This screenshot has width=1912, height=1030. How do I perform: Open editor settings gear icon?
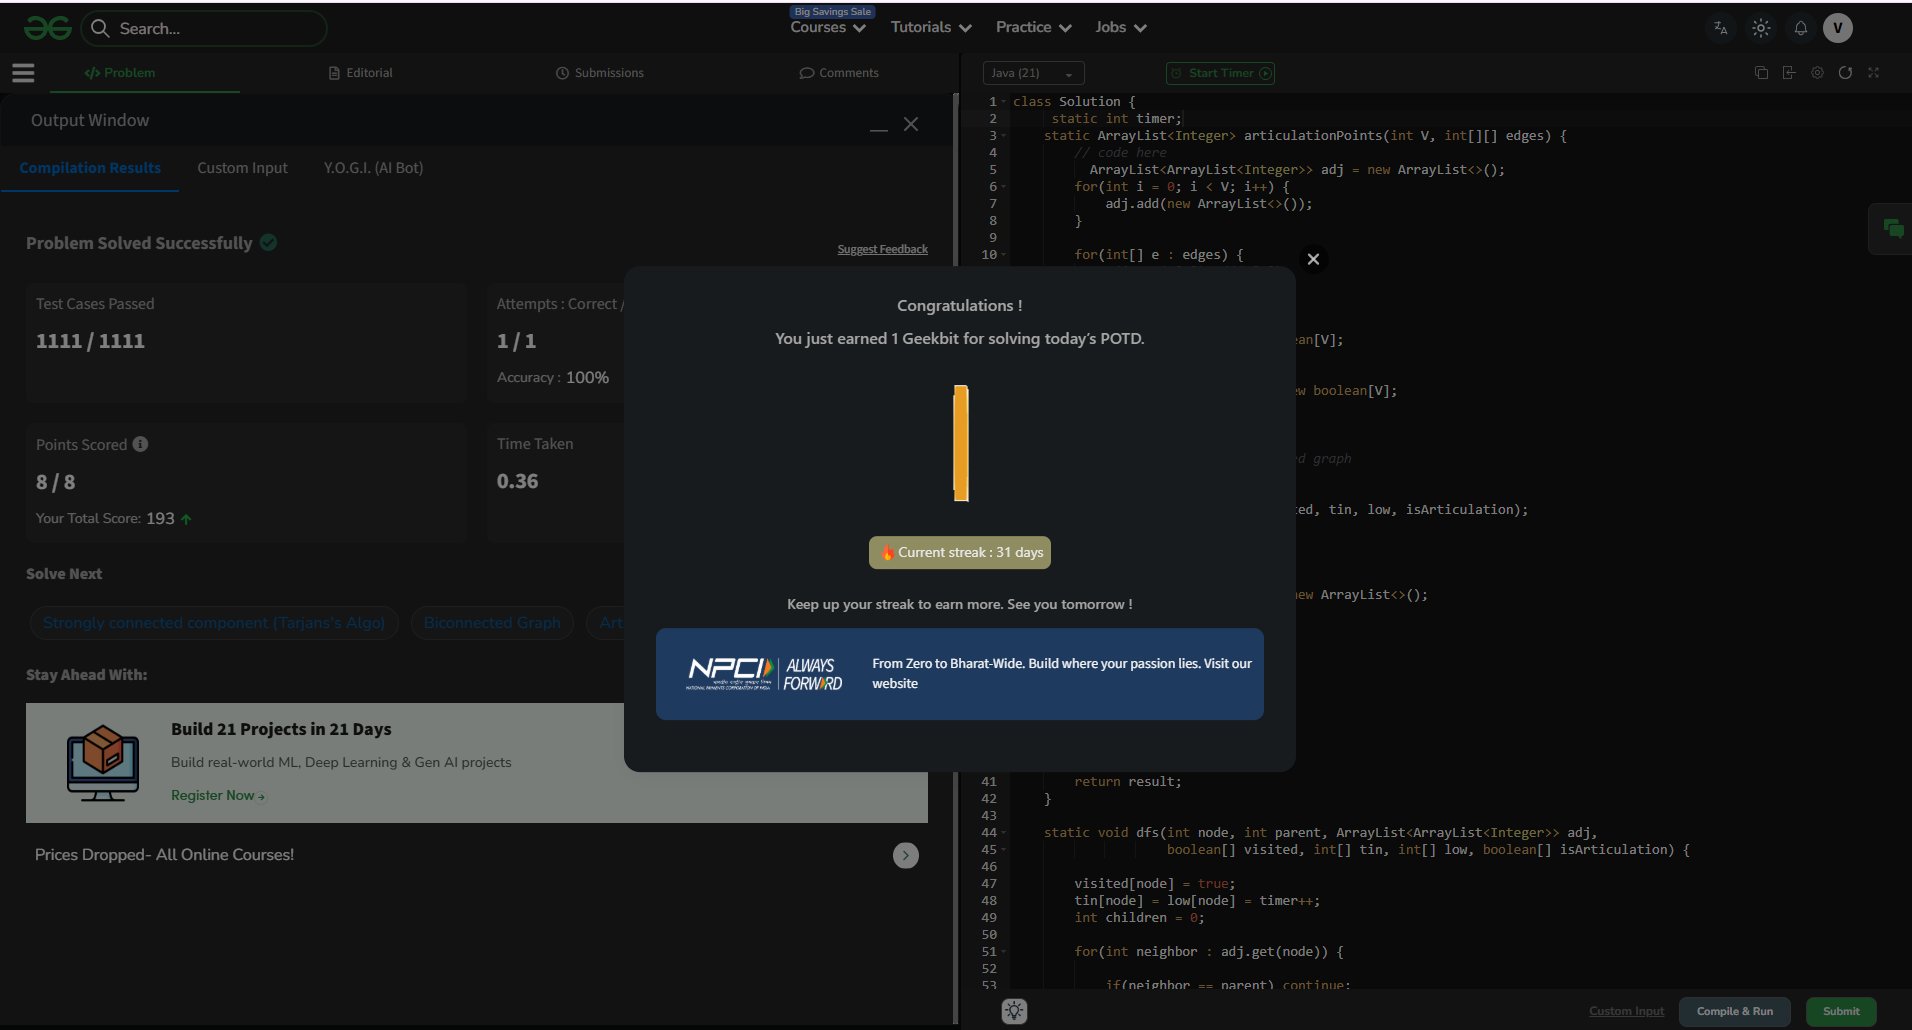tap(1817, 73)
